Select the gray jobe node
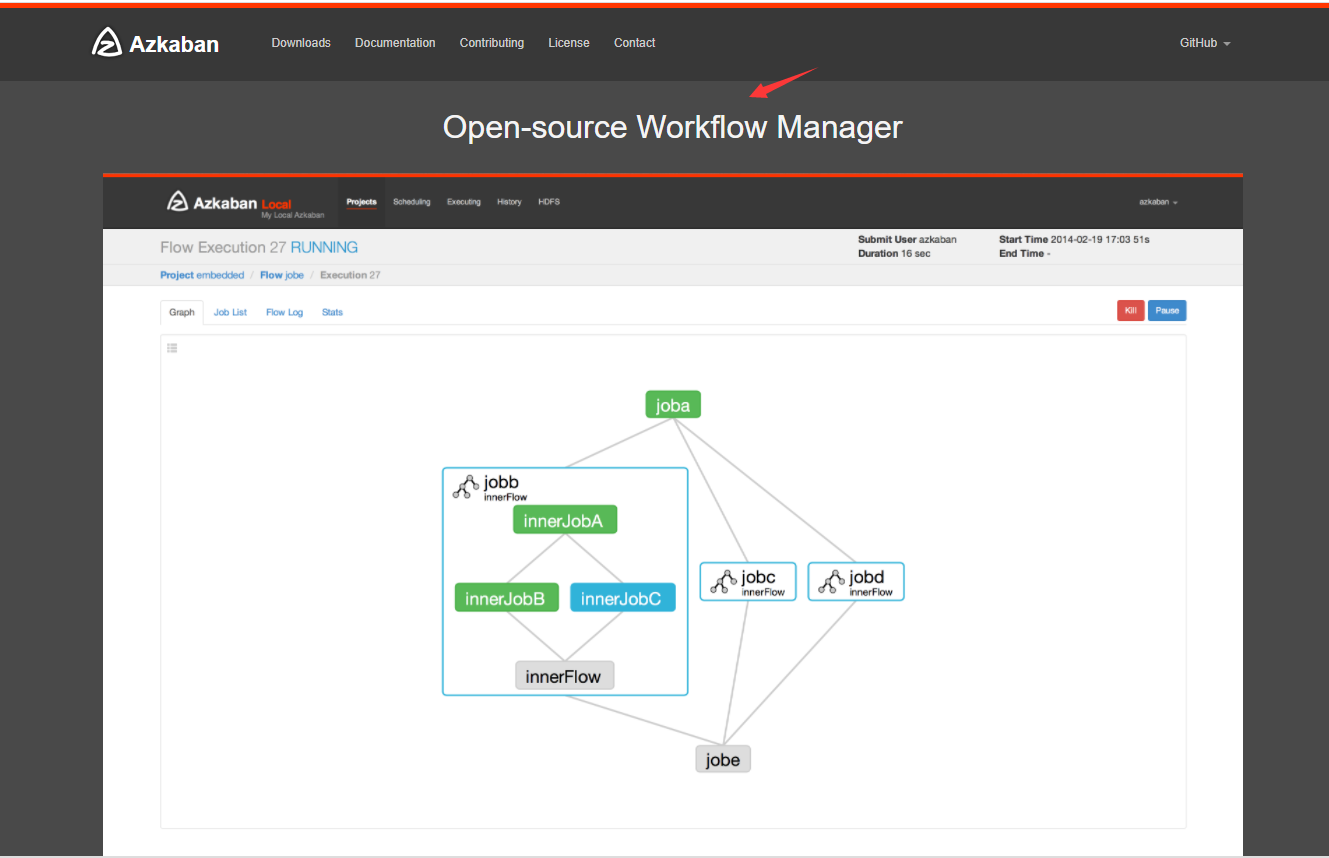Viewport: 1329px width, 858px height. tap(723, 759)
